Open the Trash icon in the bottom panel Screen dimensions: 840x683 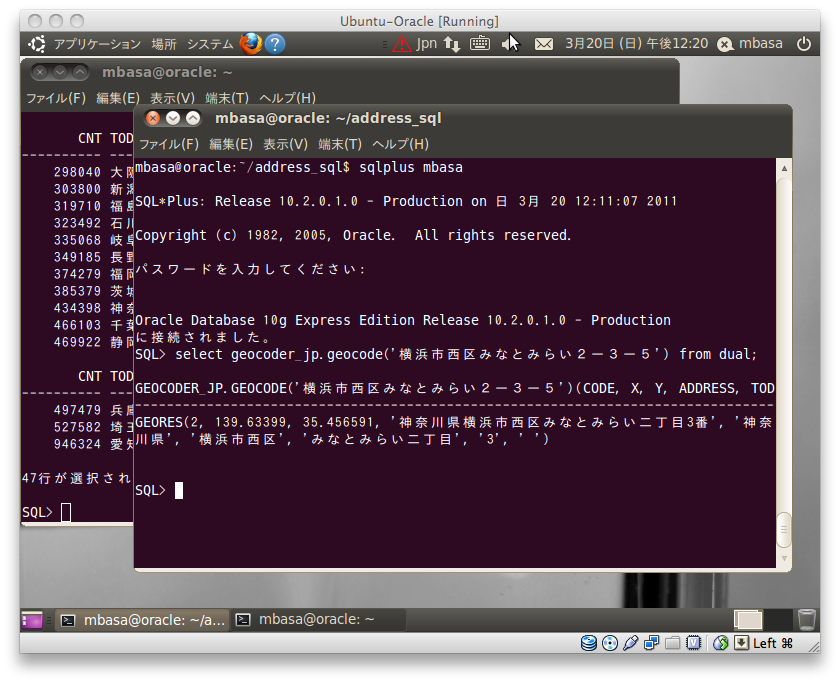[806, 619]
